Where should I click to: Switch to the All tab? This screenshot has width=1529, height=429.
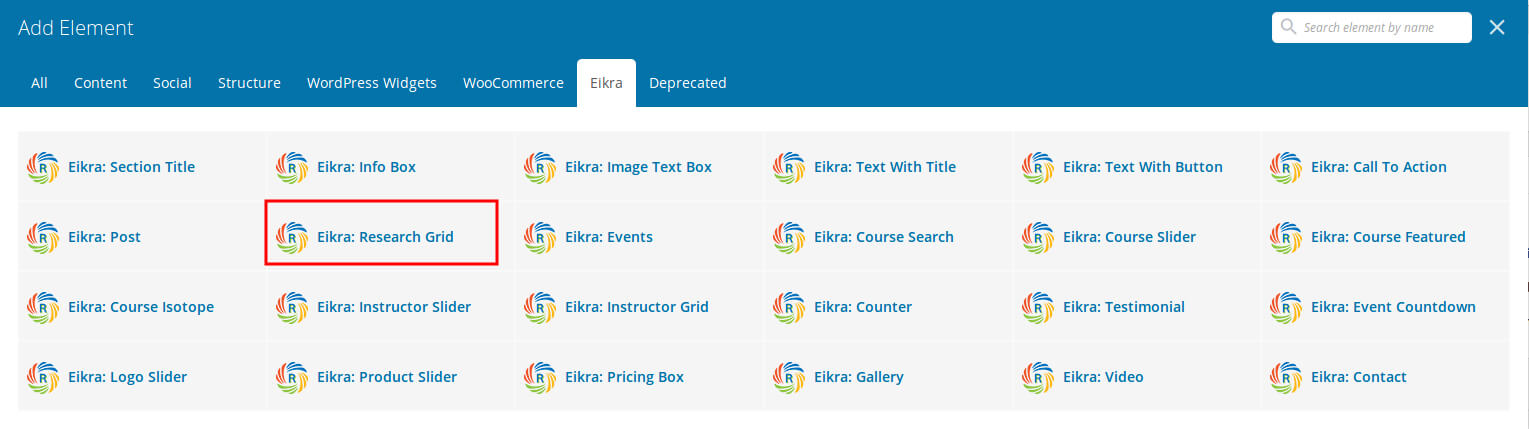[x=39, y=83]
